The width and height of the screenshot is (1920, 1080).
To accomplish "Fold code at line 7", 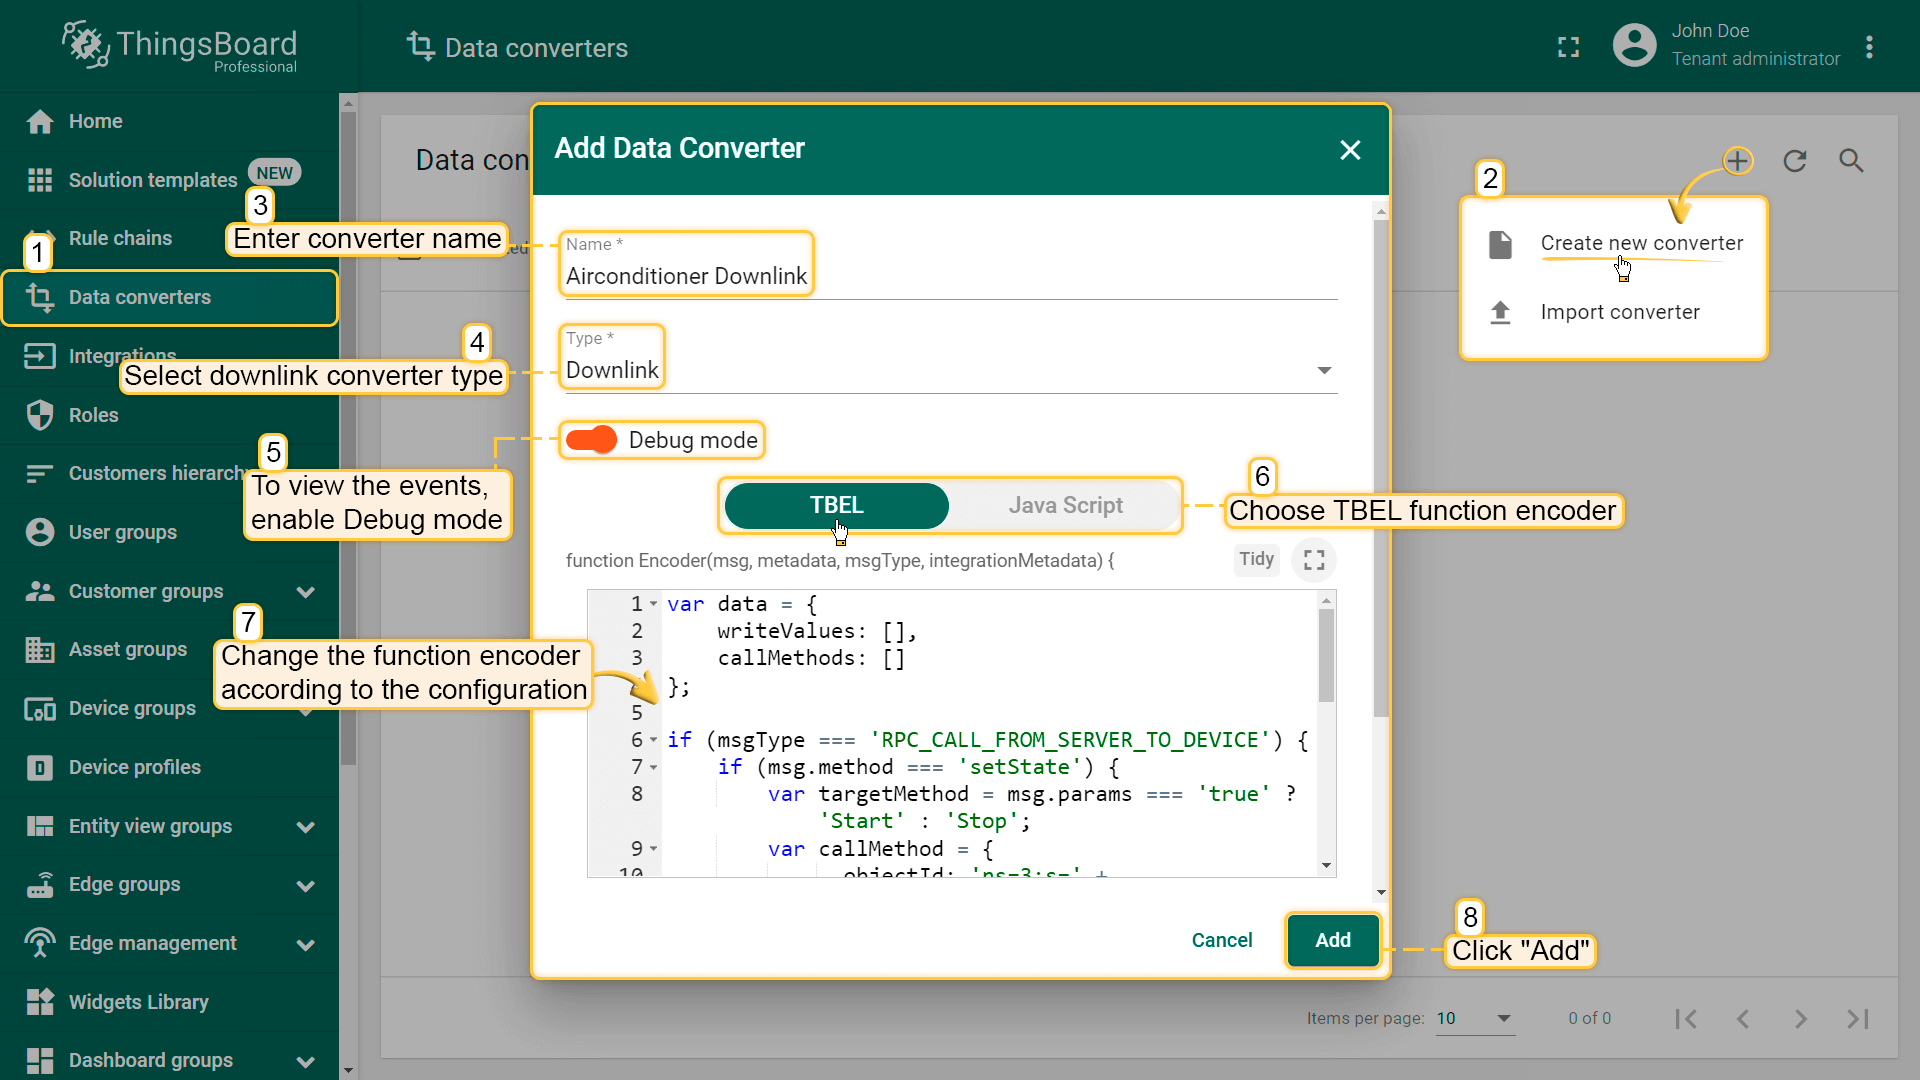I will coord(654,767).
